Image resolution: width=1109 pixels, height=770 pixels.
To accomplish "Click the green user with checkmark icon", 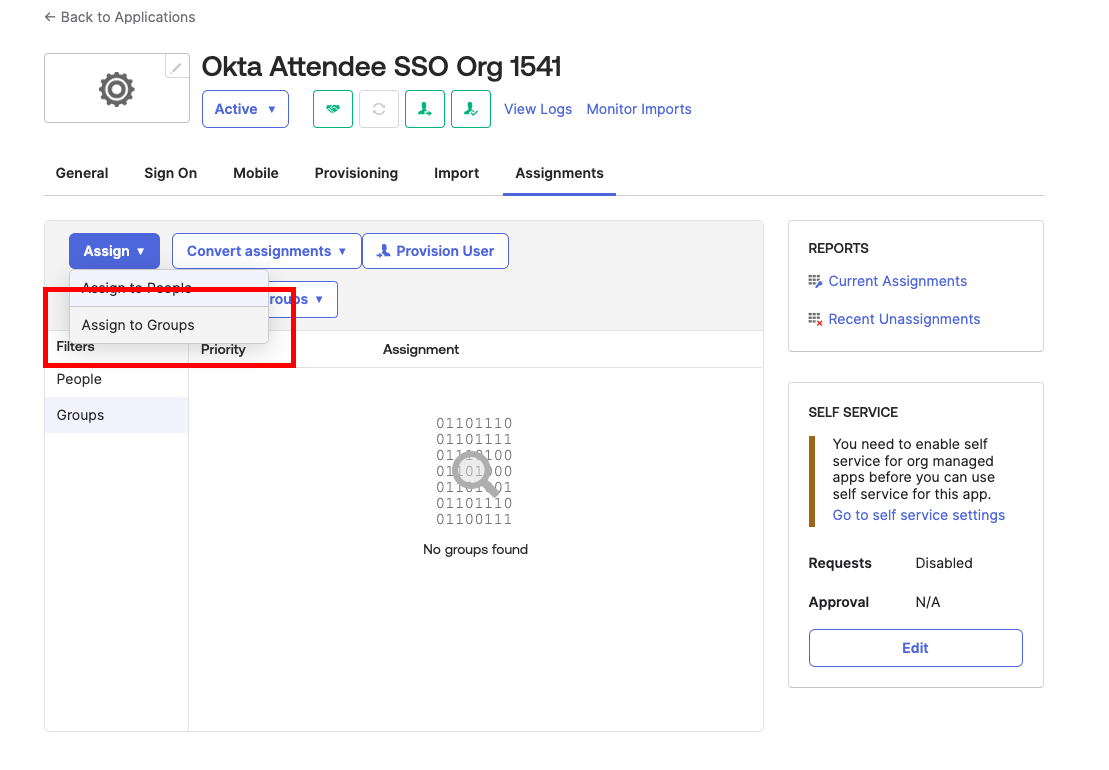I will [x=470, y=109].
